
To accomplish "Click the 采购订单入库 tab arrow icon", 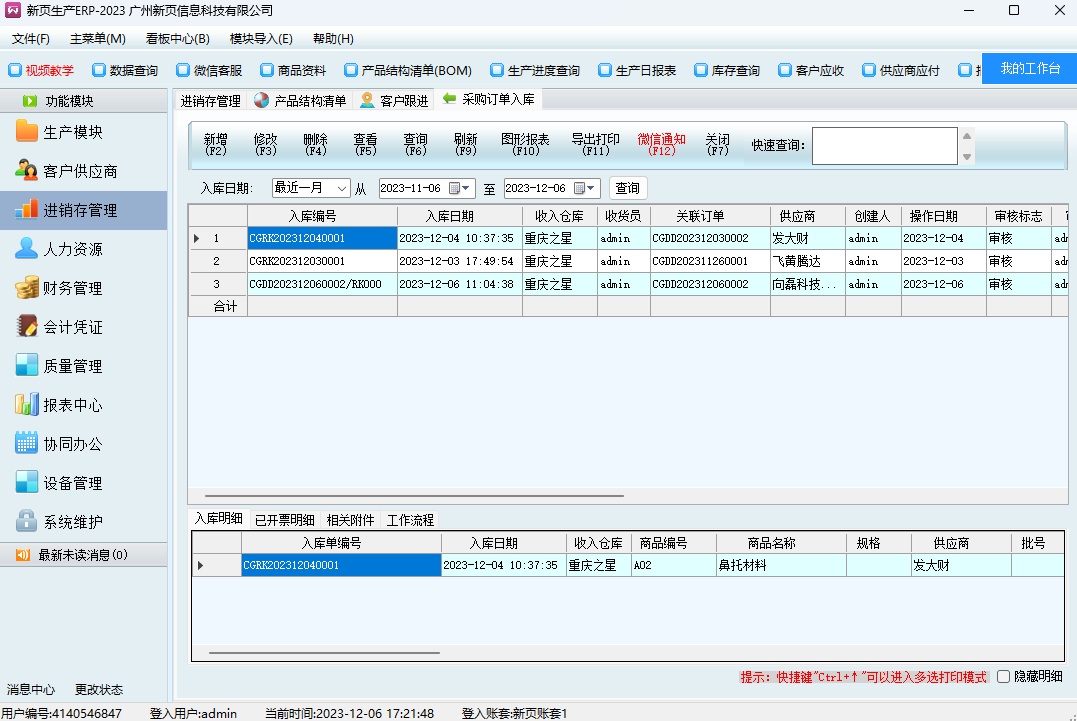I will pyautogui.click(x=449, y=99).
